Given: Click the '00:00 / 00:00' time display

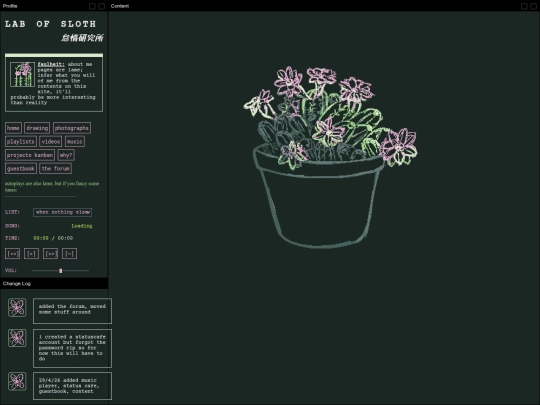Looking at the screenshot, I should coord(53,238).
